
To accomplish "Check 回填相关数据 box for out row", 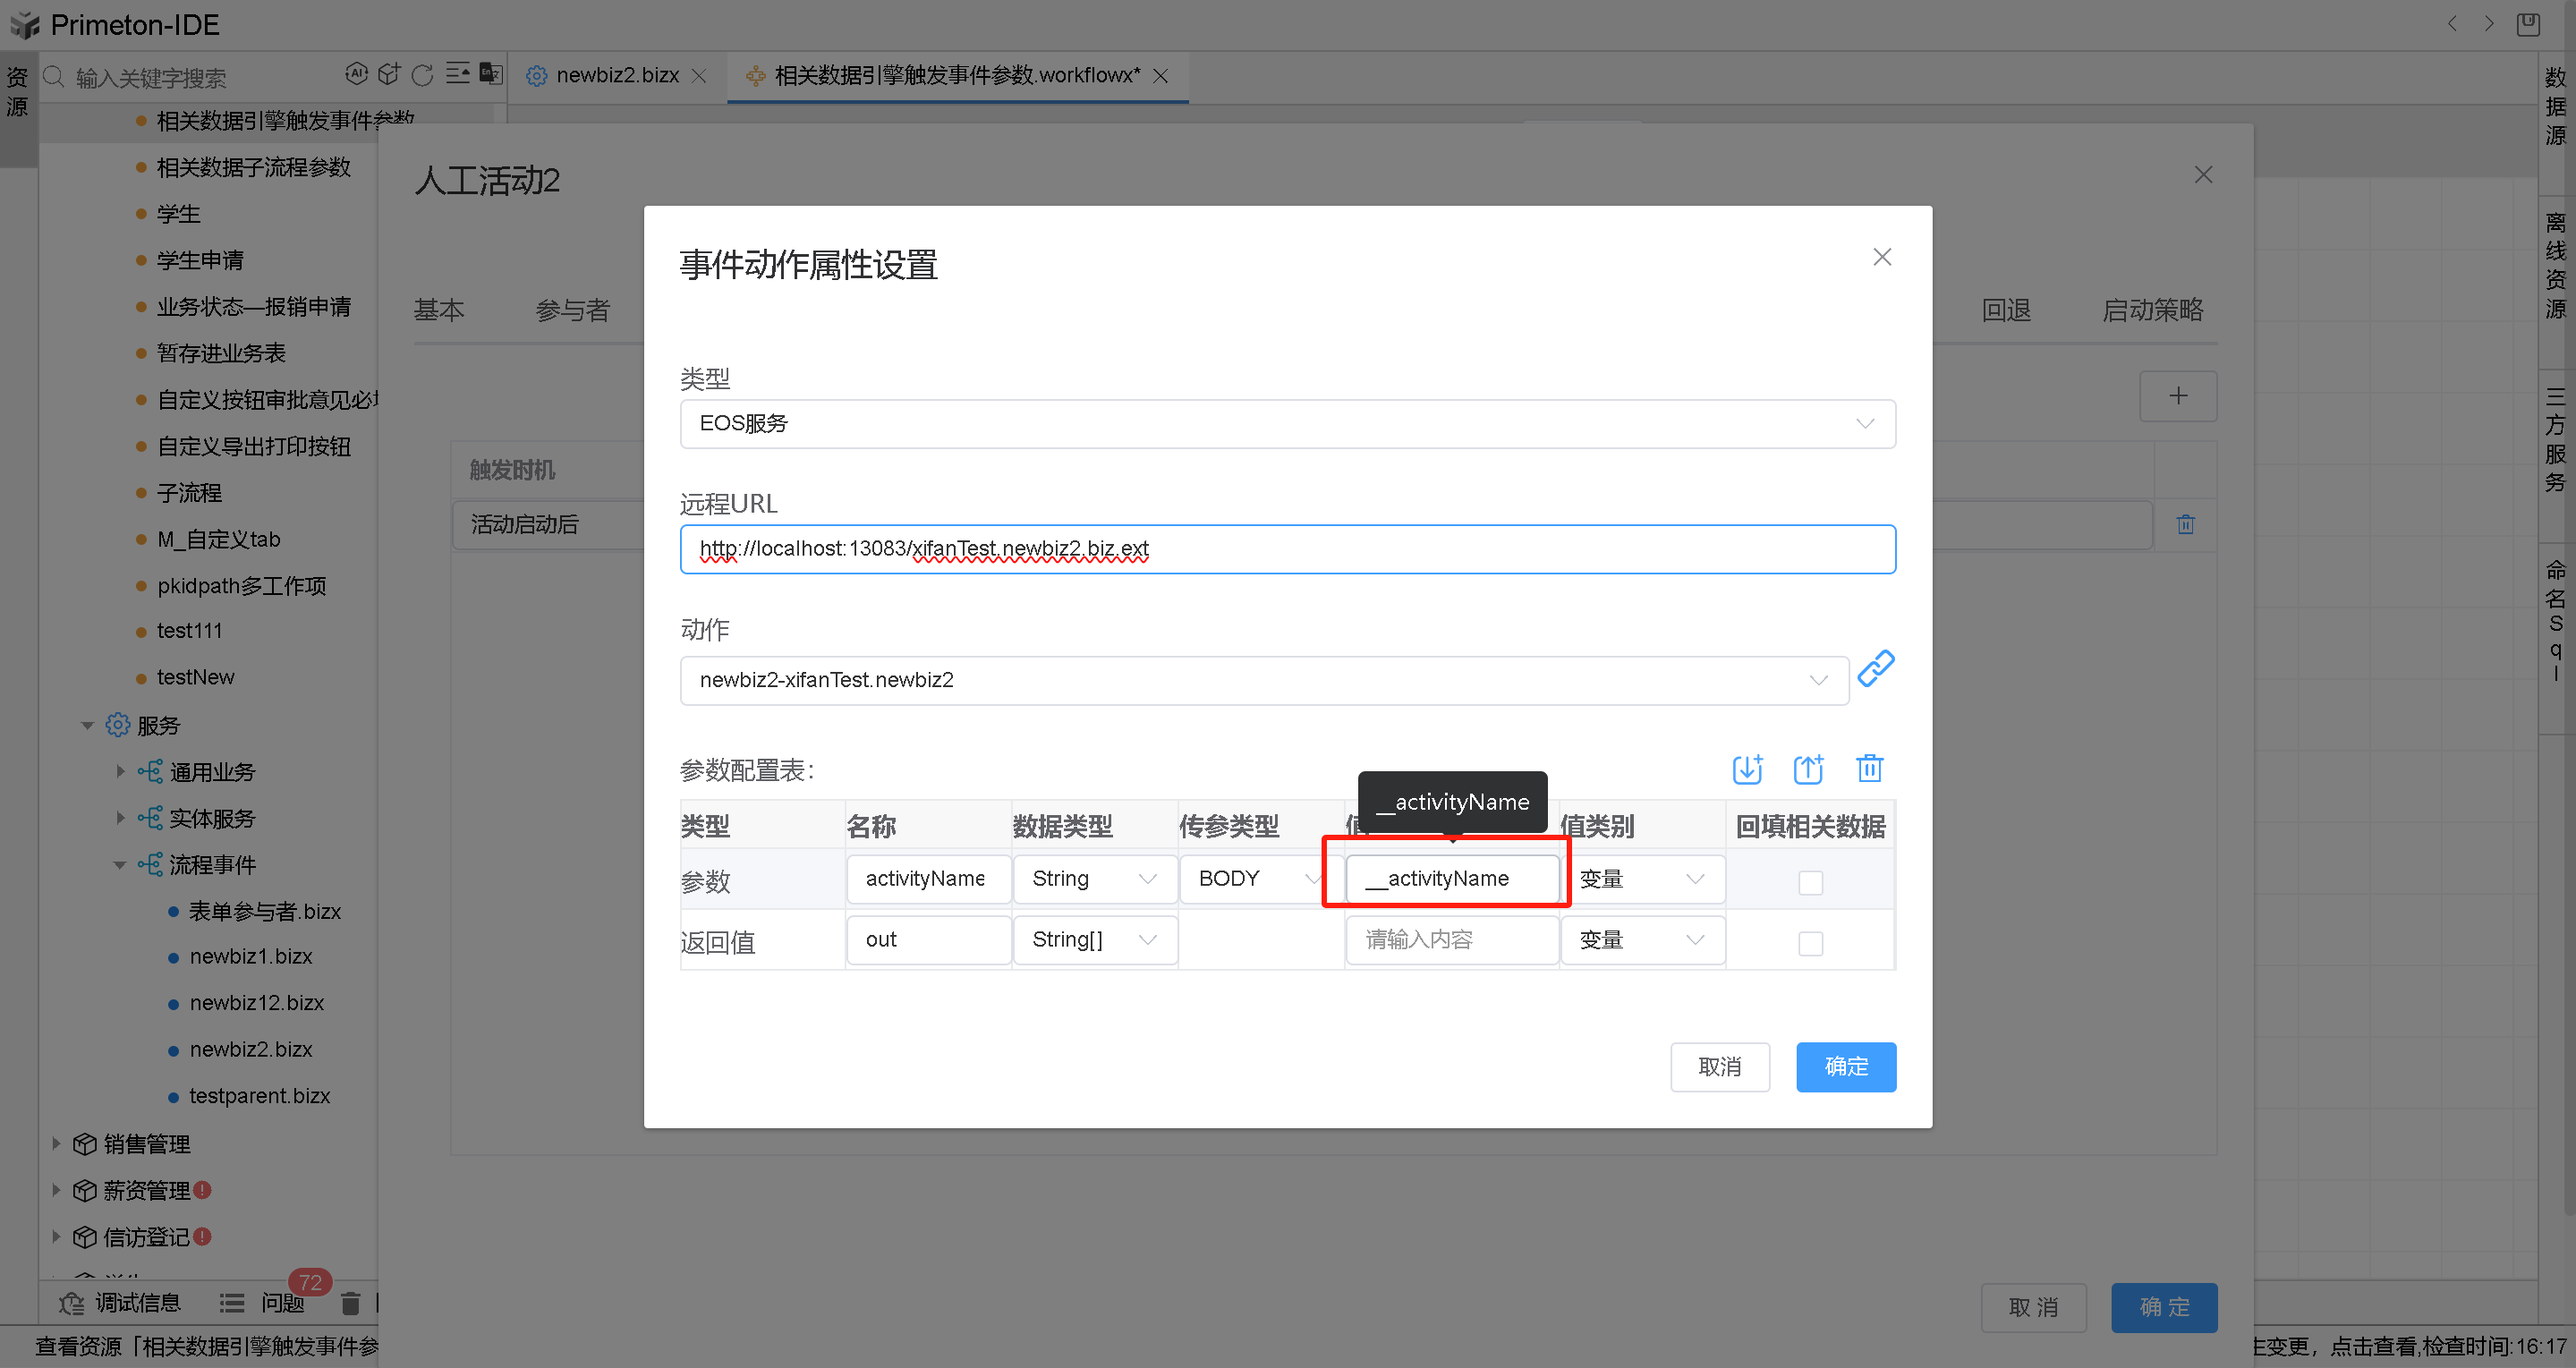I will pos(1810,943).
